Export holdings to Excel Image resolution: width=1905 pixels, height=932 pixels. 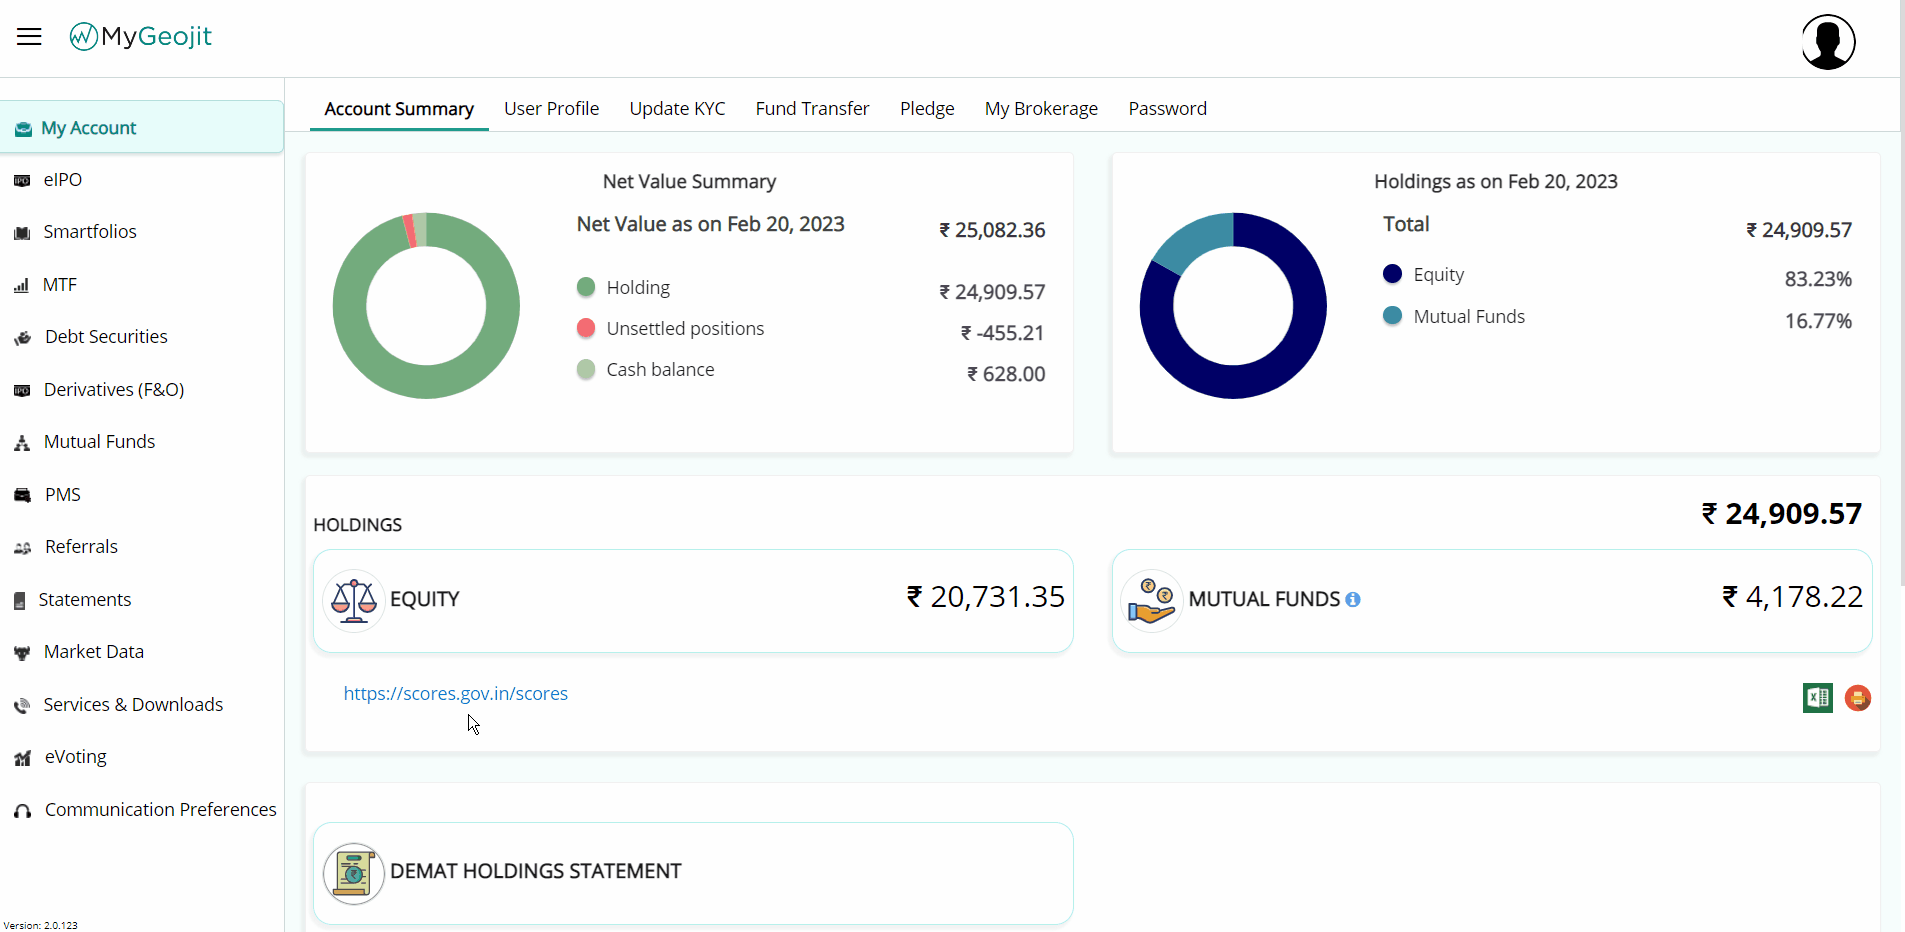tap(1817, 698)
